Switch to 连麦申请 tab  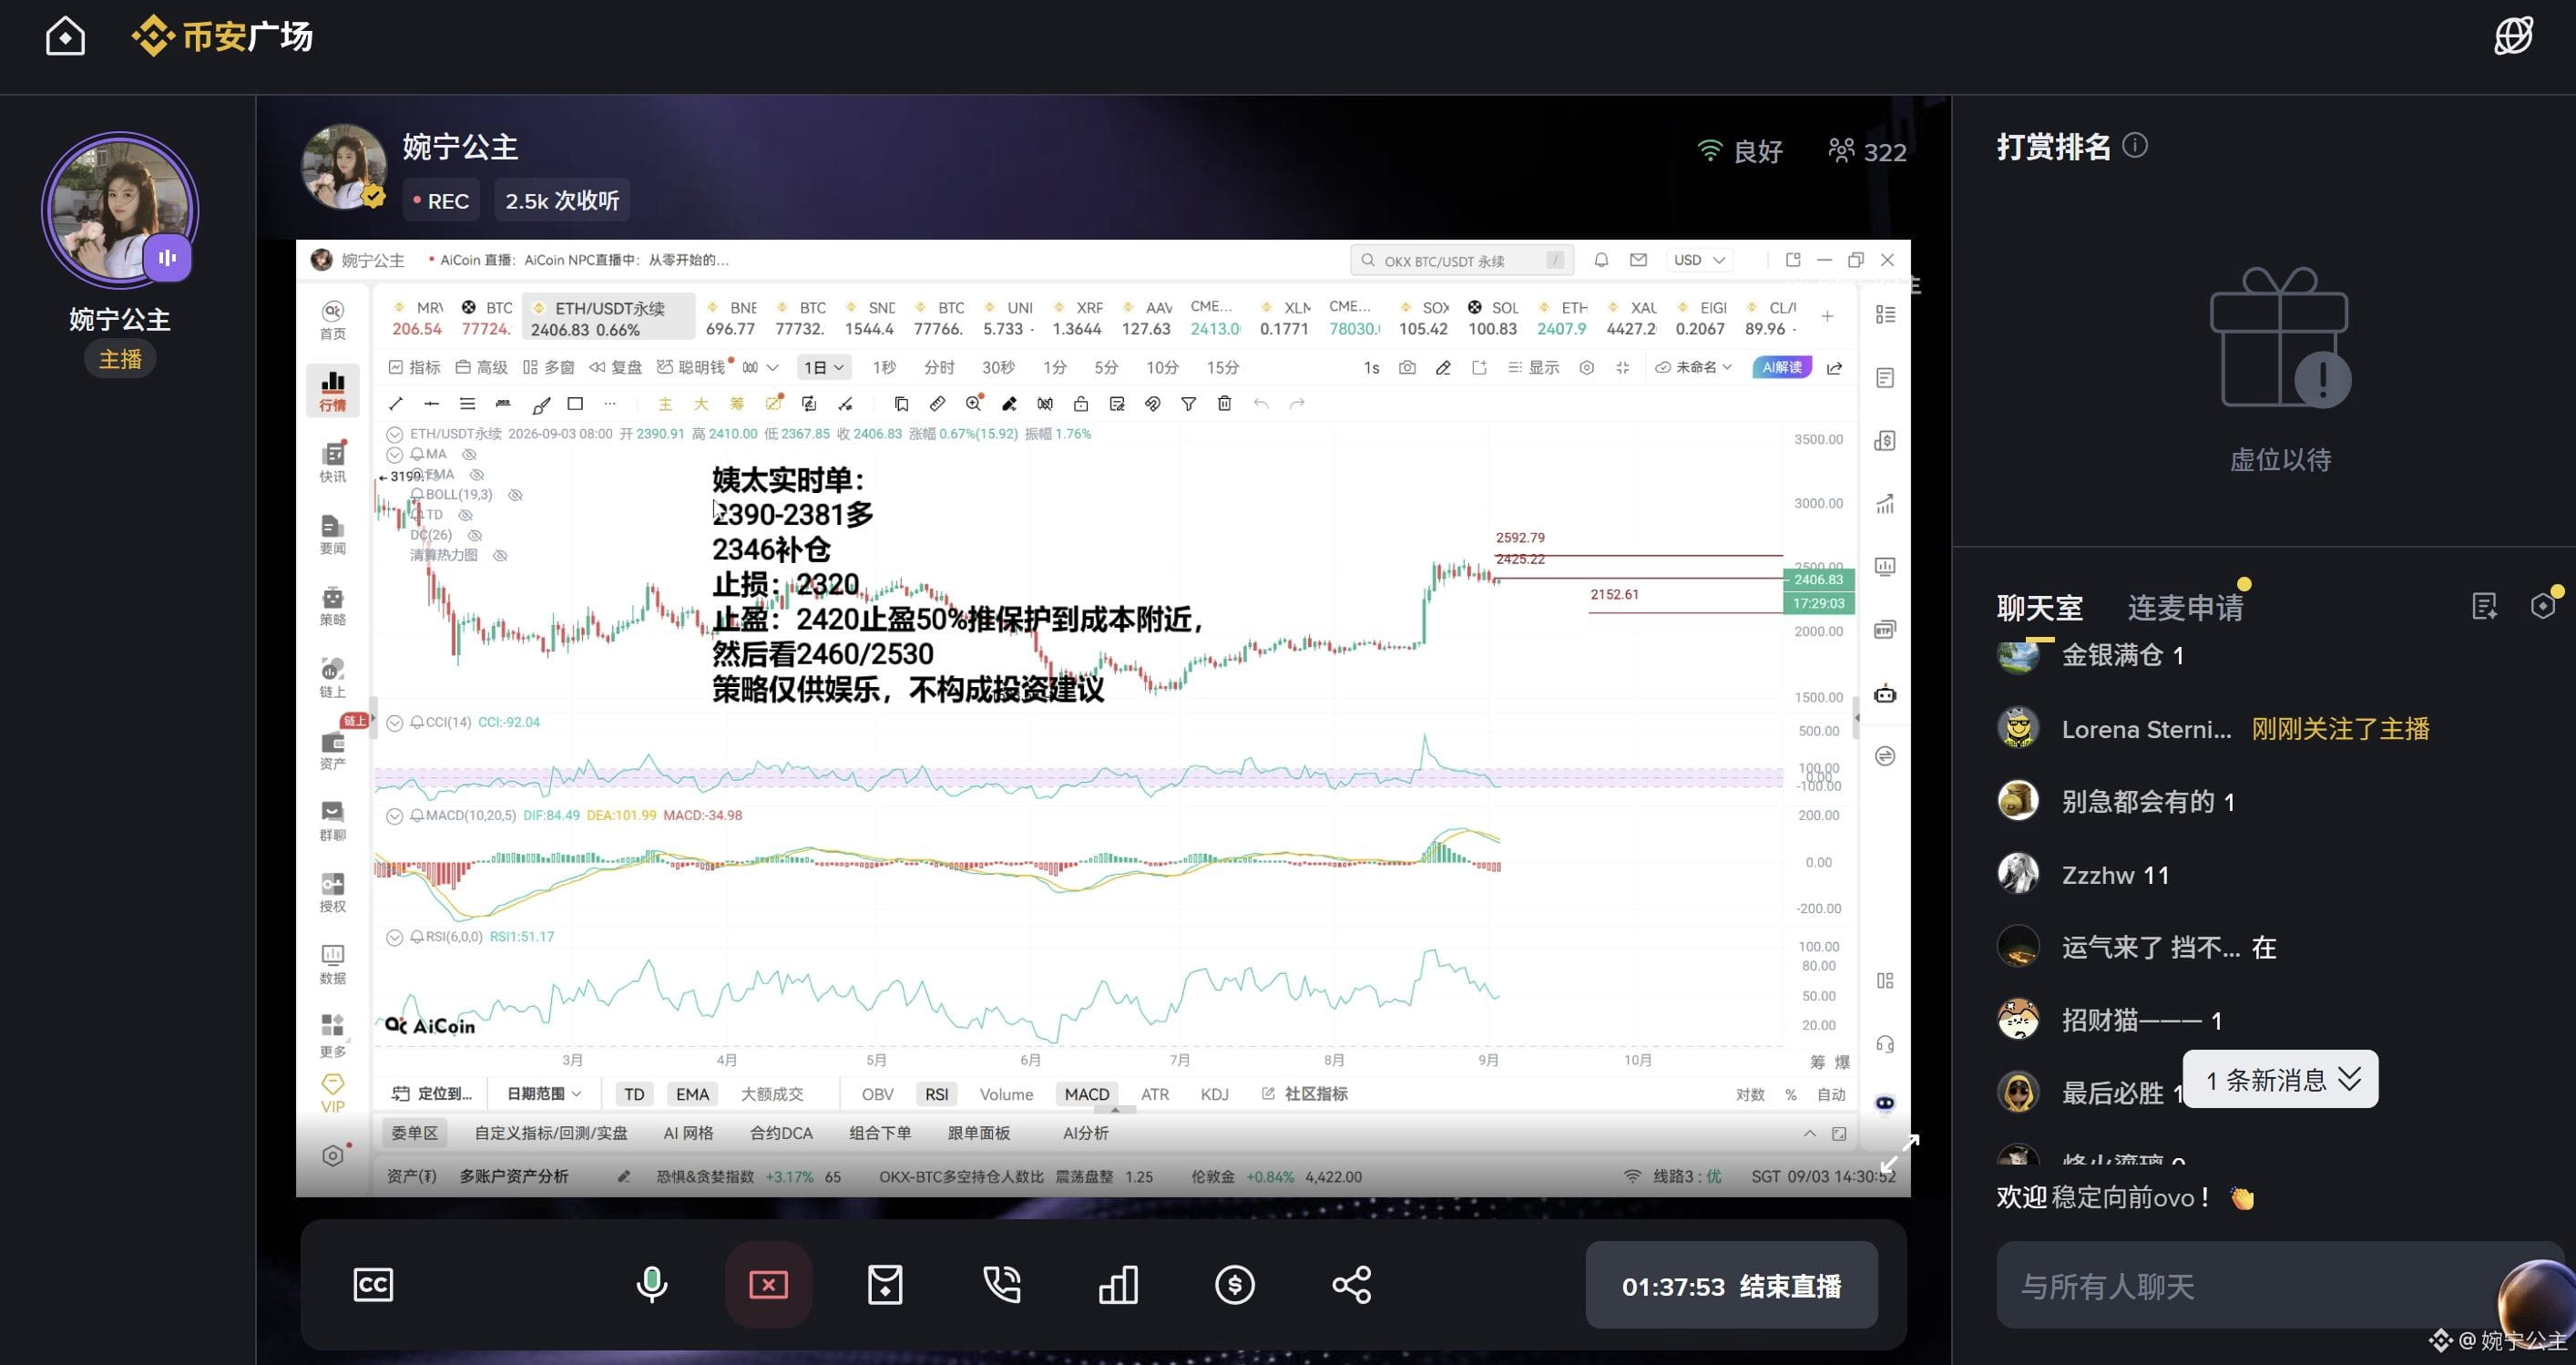point(2185,607)
